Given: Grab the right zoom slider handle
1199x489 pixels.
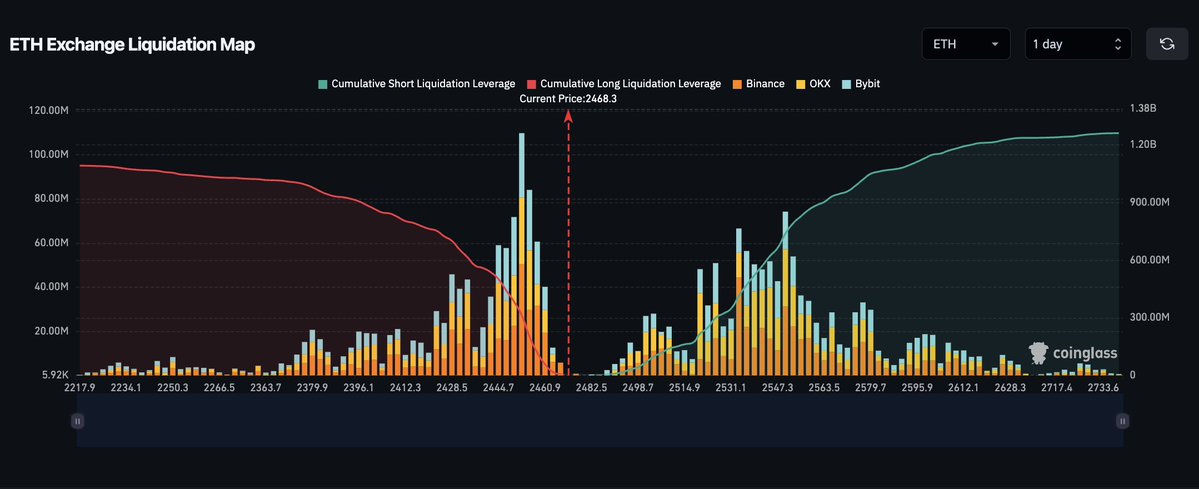Looking at the screenshot, I should point(1122,420).
